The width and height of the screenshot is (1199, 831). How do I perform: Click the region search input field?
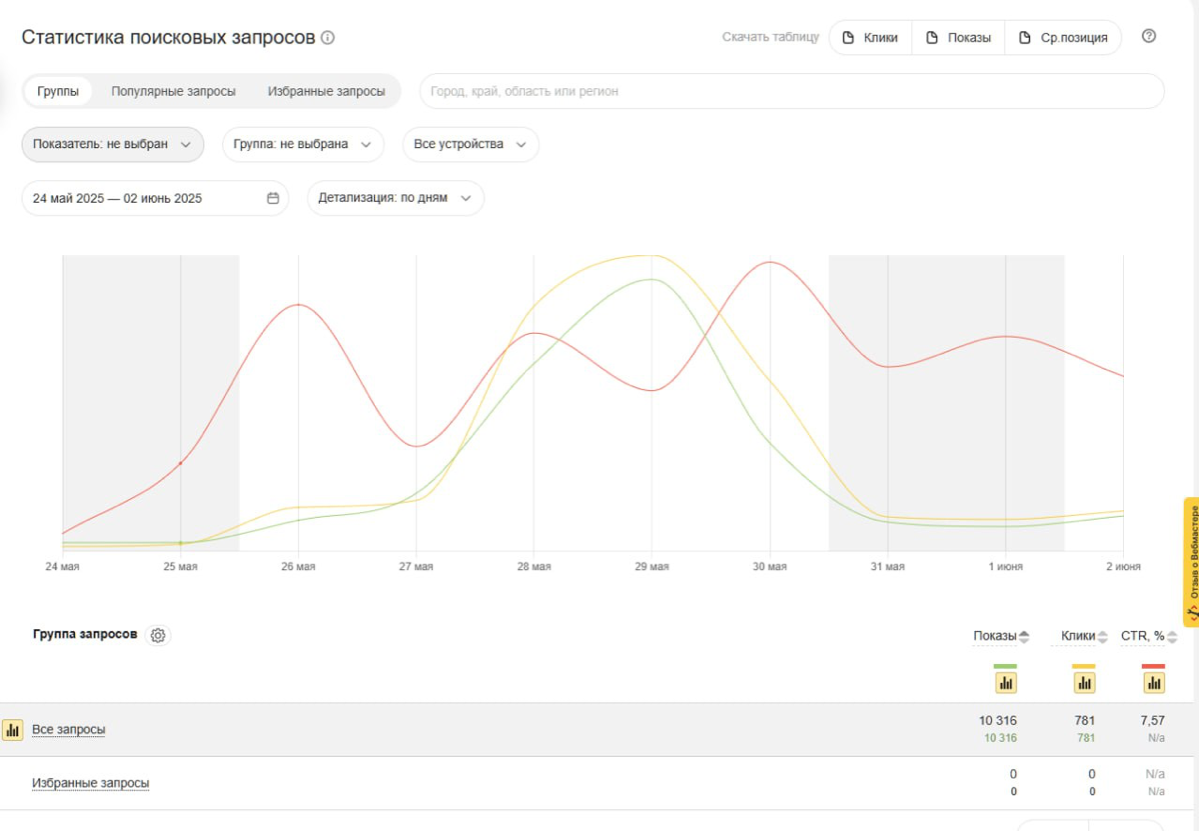pyautogui.click(x=790, y=91)
